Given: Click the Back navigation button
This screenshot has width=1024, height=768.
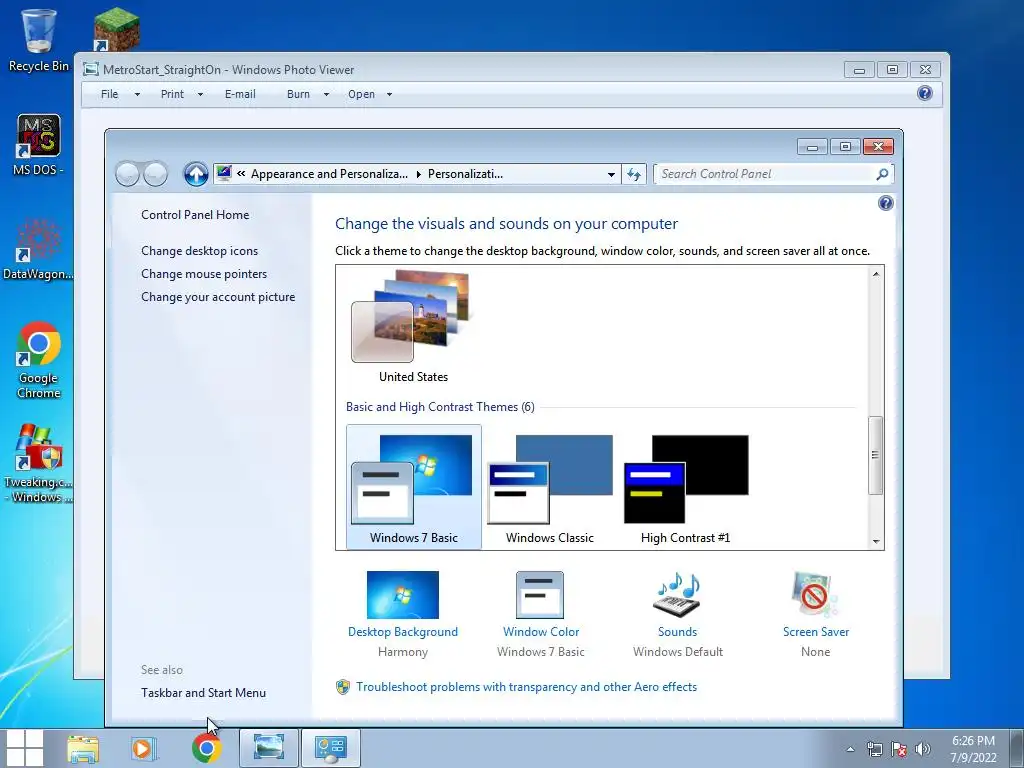Looking at the screenshot, I should coord(128,174).
